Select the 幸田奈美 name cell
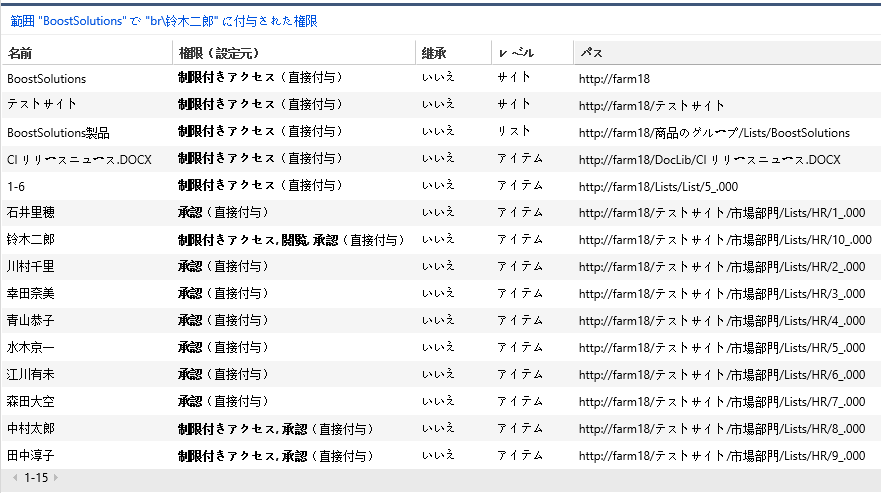This screenshot has width=881, height=493. [31, 293]
